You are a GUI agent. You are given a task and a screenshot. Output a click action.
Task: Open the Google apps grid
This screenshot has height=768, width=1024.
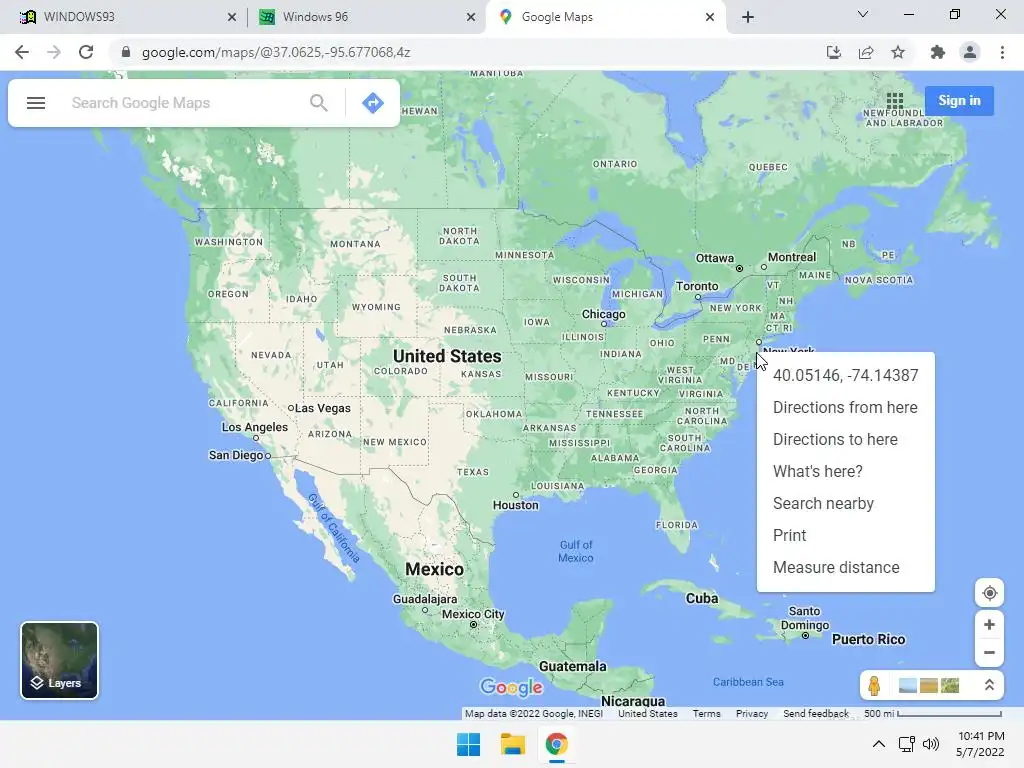pyautogui.click(x=895, y=101)
